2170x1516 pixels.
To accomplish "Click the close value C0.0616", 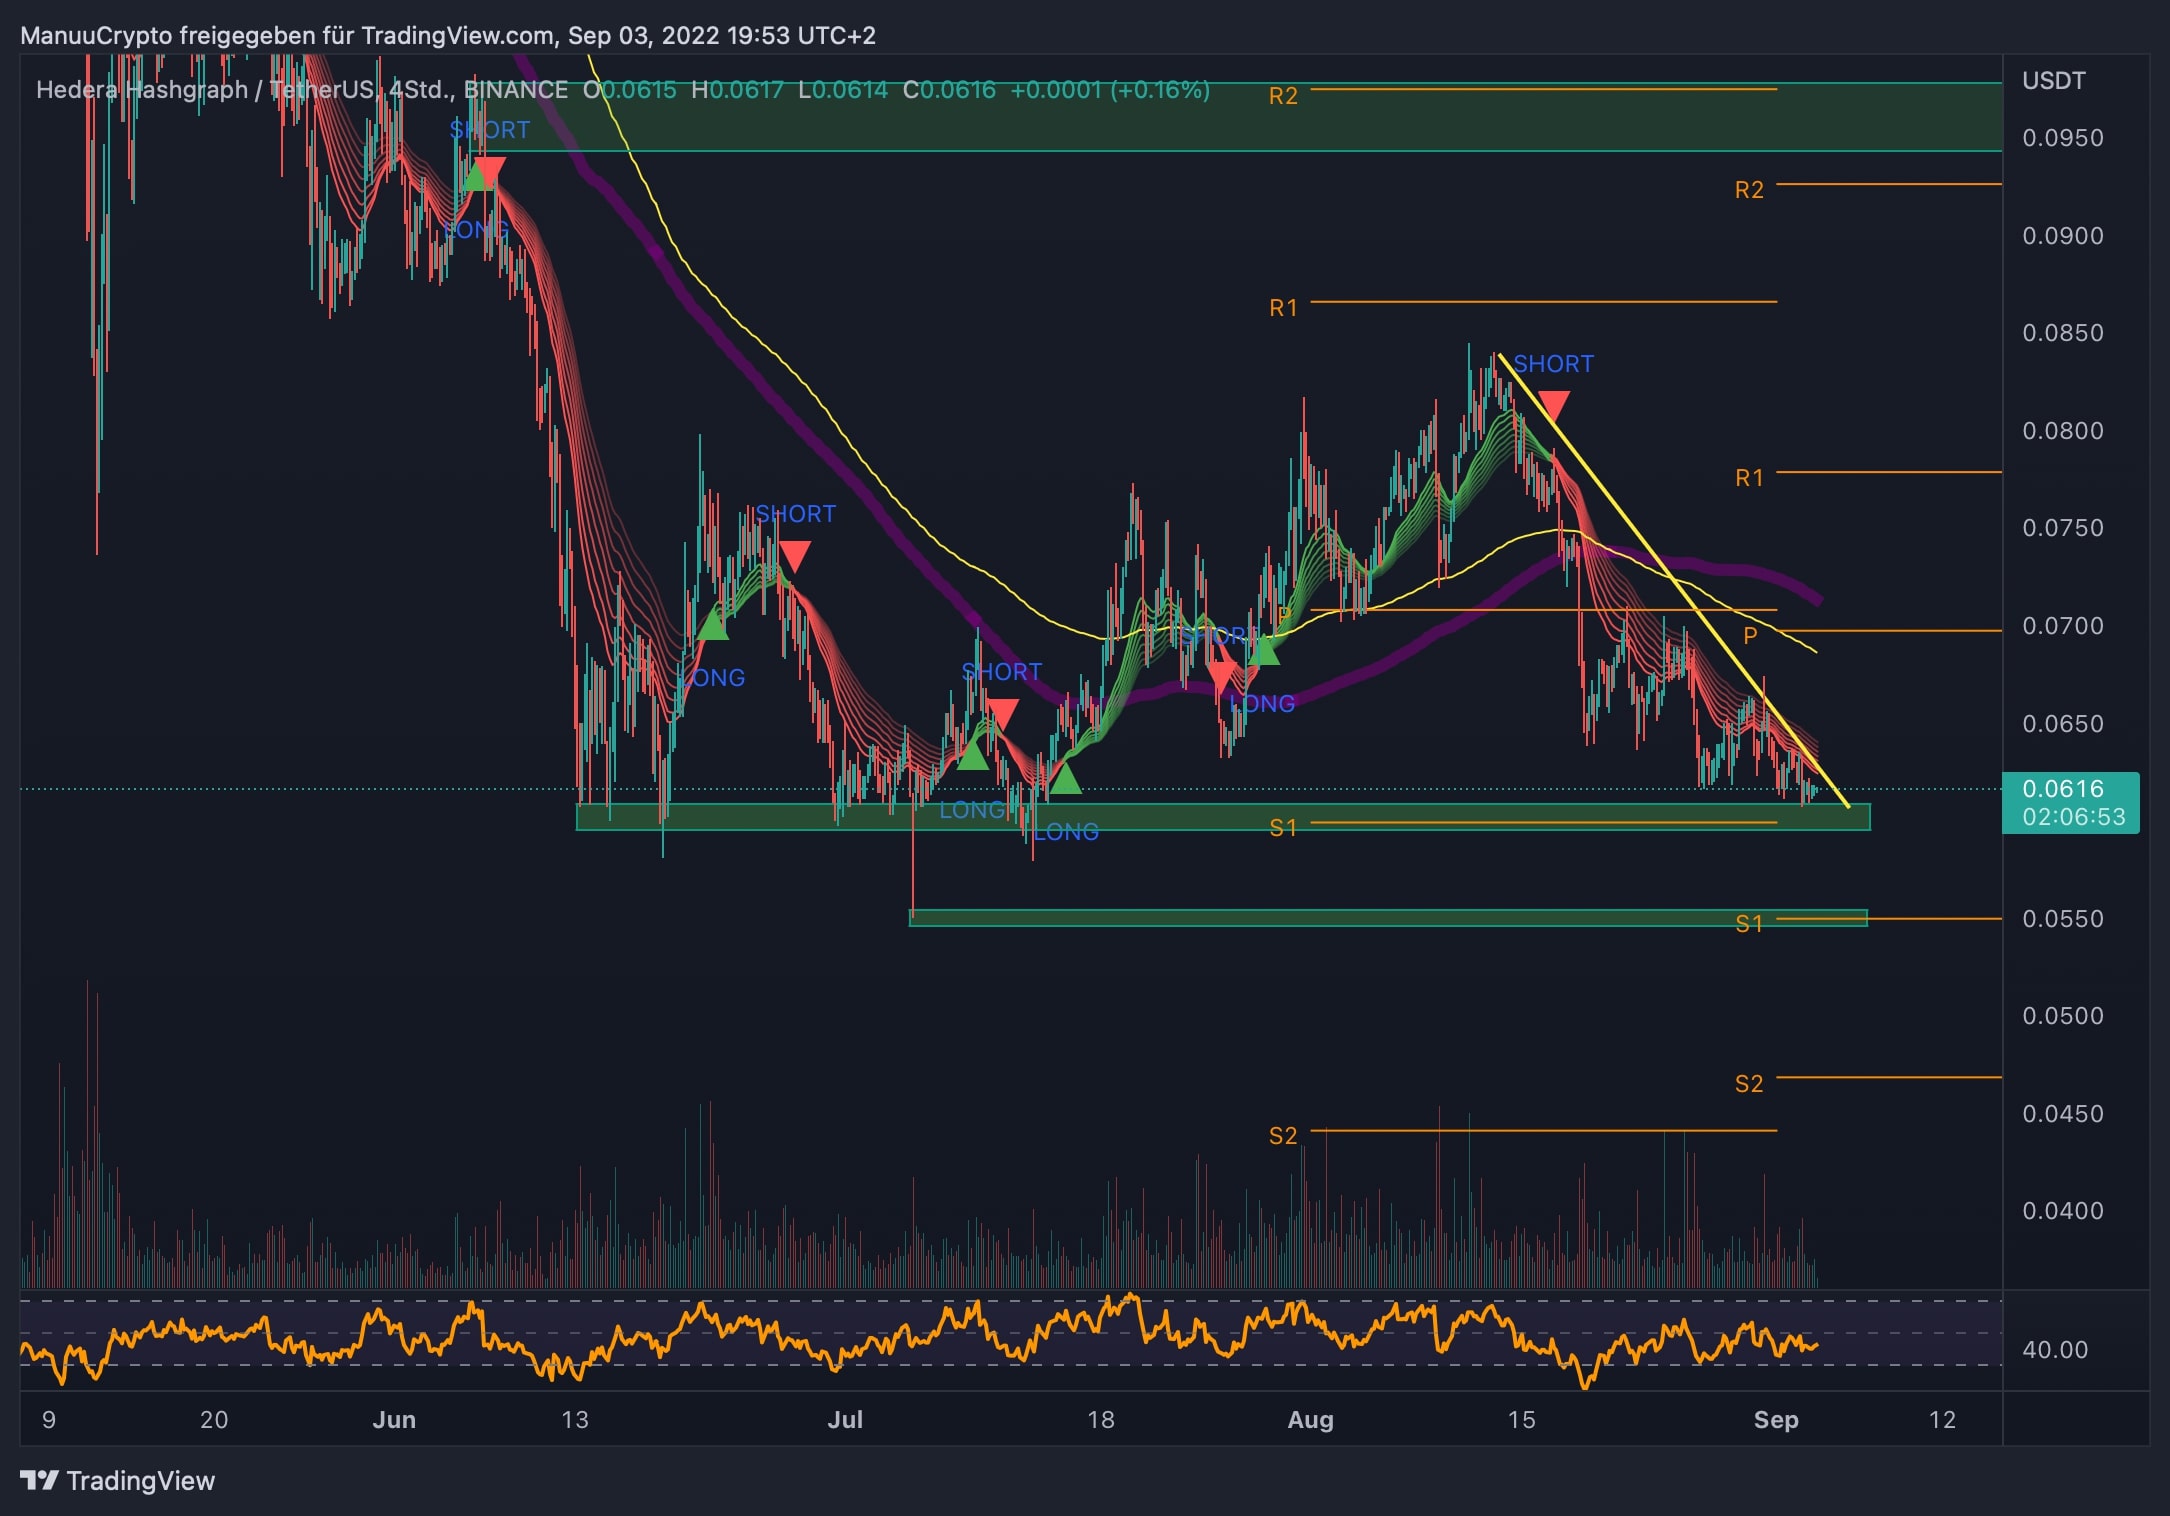I will click(x=949, y=90).
